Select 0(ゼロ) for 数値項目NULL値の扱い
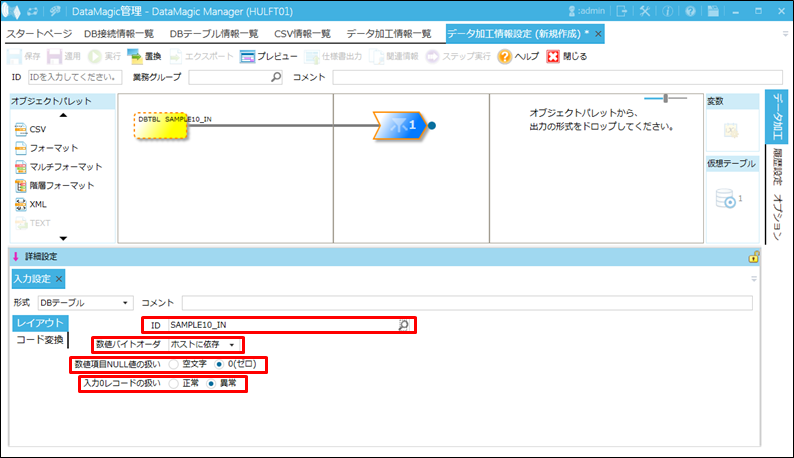The width and height of the screenshot is (794, 458). click(x=219, y=364)
